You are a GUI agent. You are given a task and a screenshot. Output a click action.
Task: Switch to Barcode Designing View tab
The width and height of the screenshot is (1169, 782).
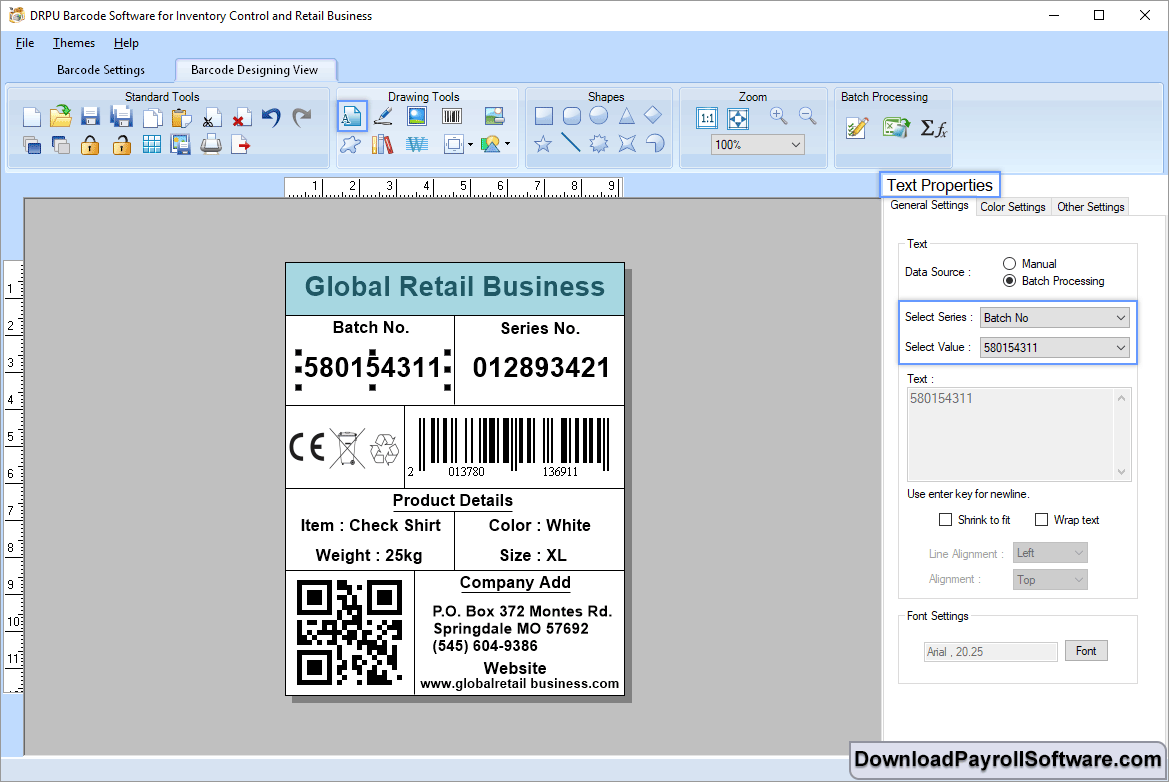(x=255, y=69)
